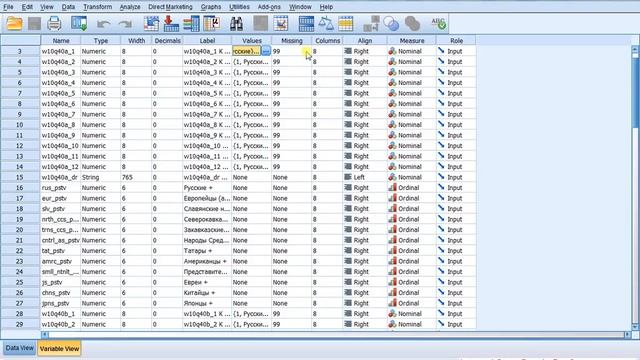The height and width of the screenshot is (360, 640).
Task: Click the Redo arrow icon
Action: pyautogui.click(x=125, y=24)
